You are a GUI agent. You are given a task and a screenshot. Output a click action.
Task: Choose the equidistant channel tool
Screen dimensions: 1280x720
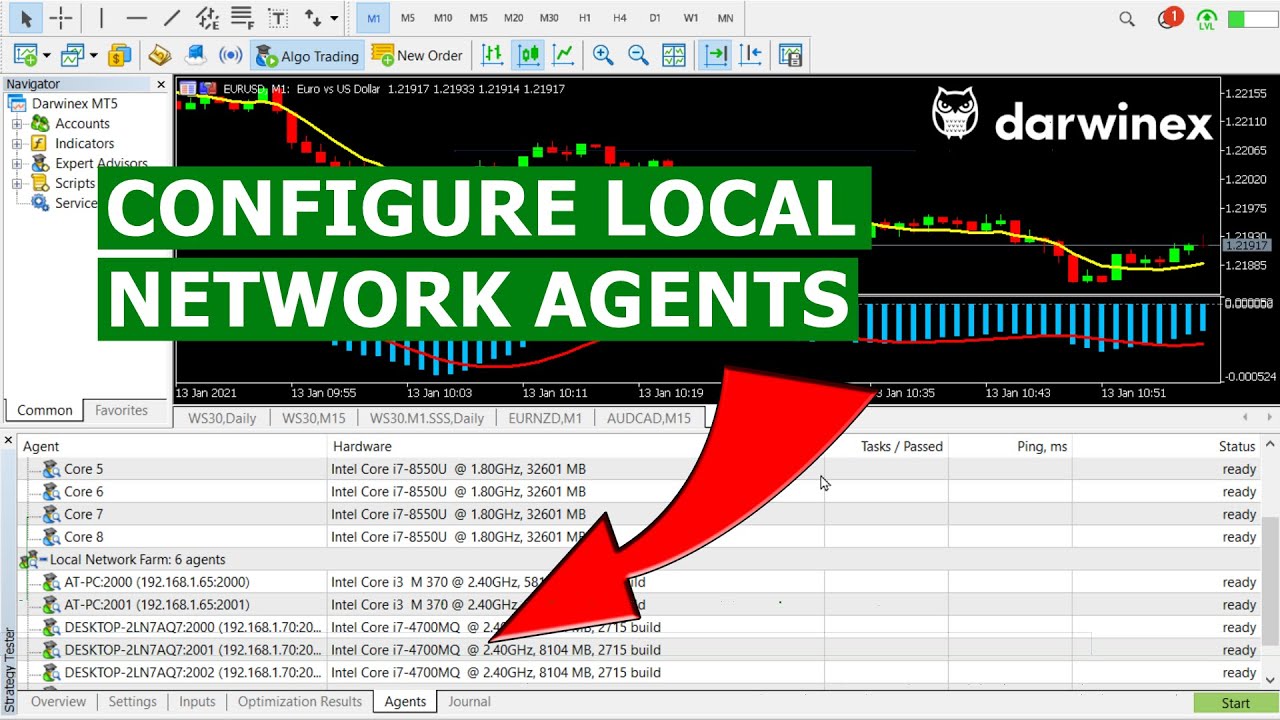click(207, 18)
